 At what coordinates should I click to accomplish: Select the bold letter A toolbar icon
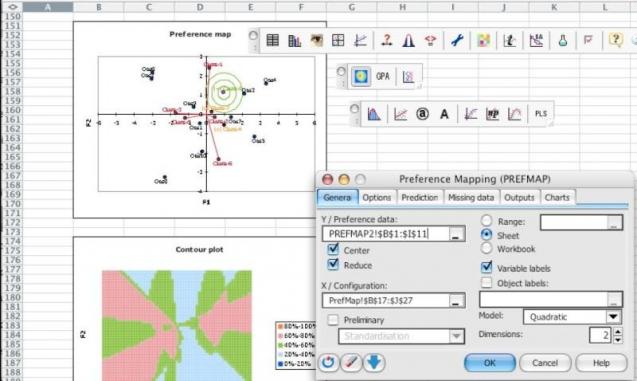pyautogui.click(x=444, y=114)
